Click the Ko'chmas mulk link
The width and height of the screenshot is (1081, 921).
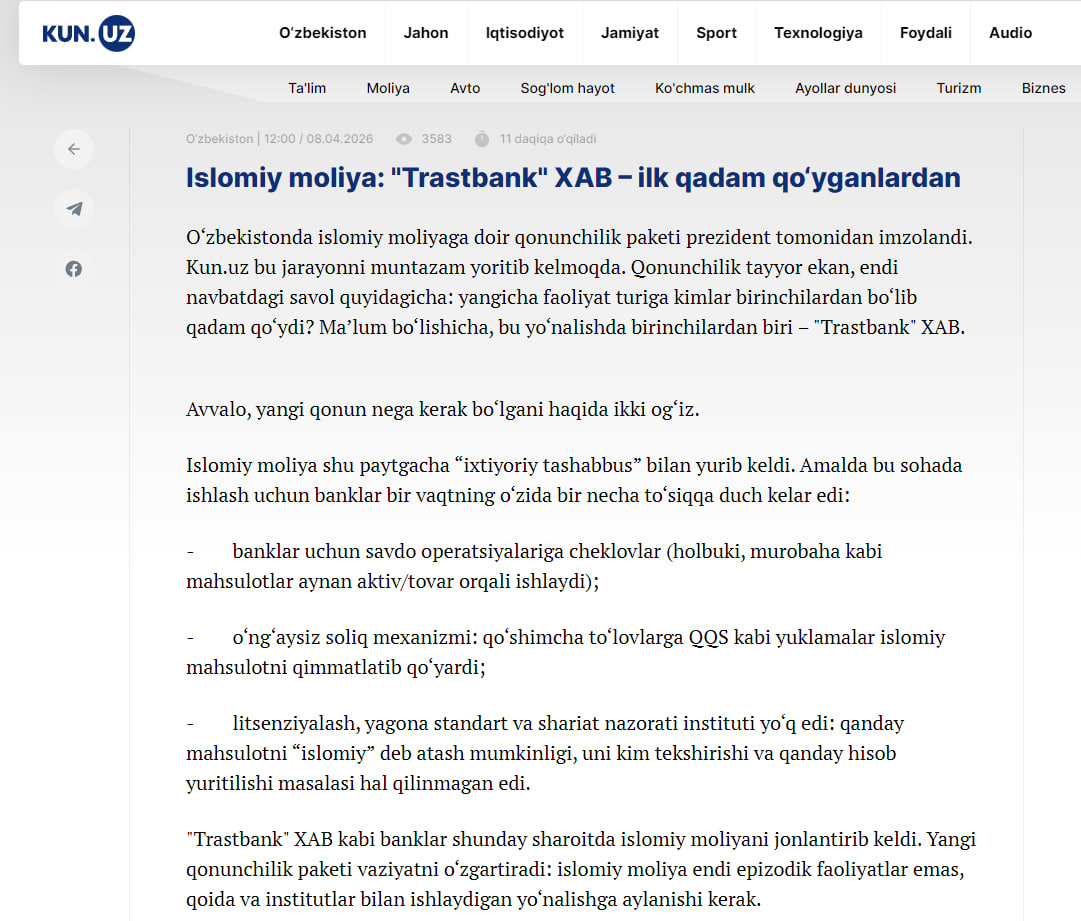pyautogui.click(x=705, y=88)
